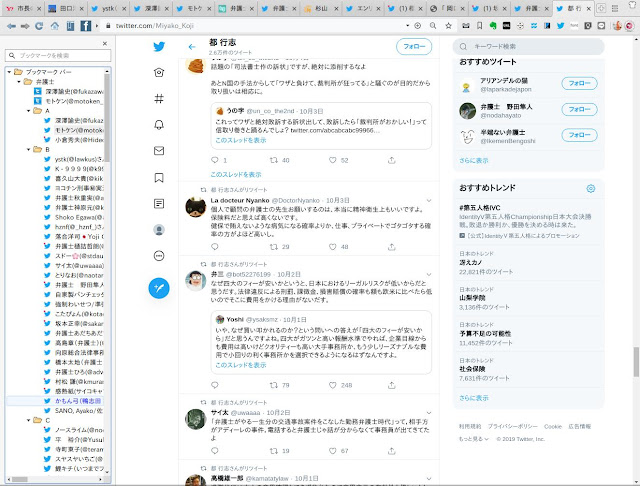The height and width of the screenshot is (486, 640).
Task: Switch to the モトケン browser tab
Action: (x=194, y=8)
